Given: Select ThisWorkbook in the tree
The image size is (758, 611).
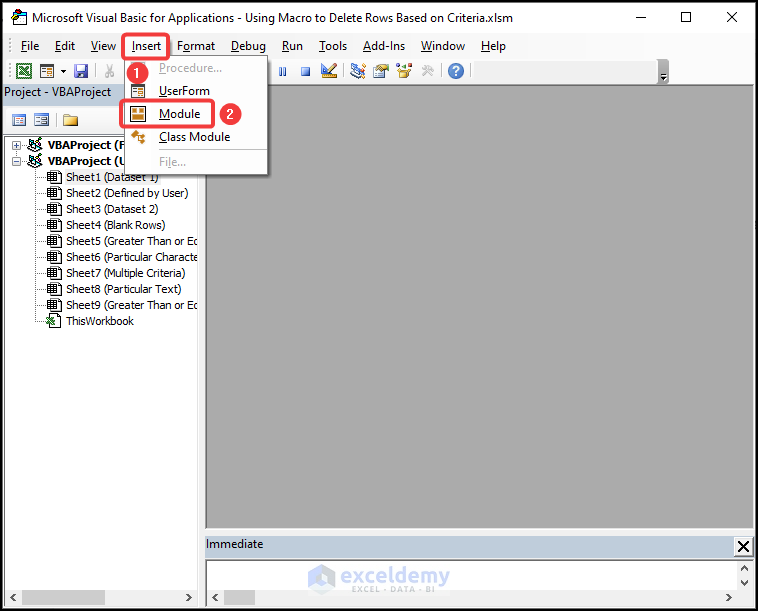Looking at the screenshot, I should pos(100,321).
